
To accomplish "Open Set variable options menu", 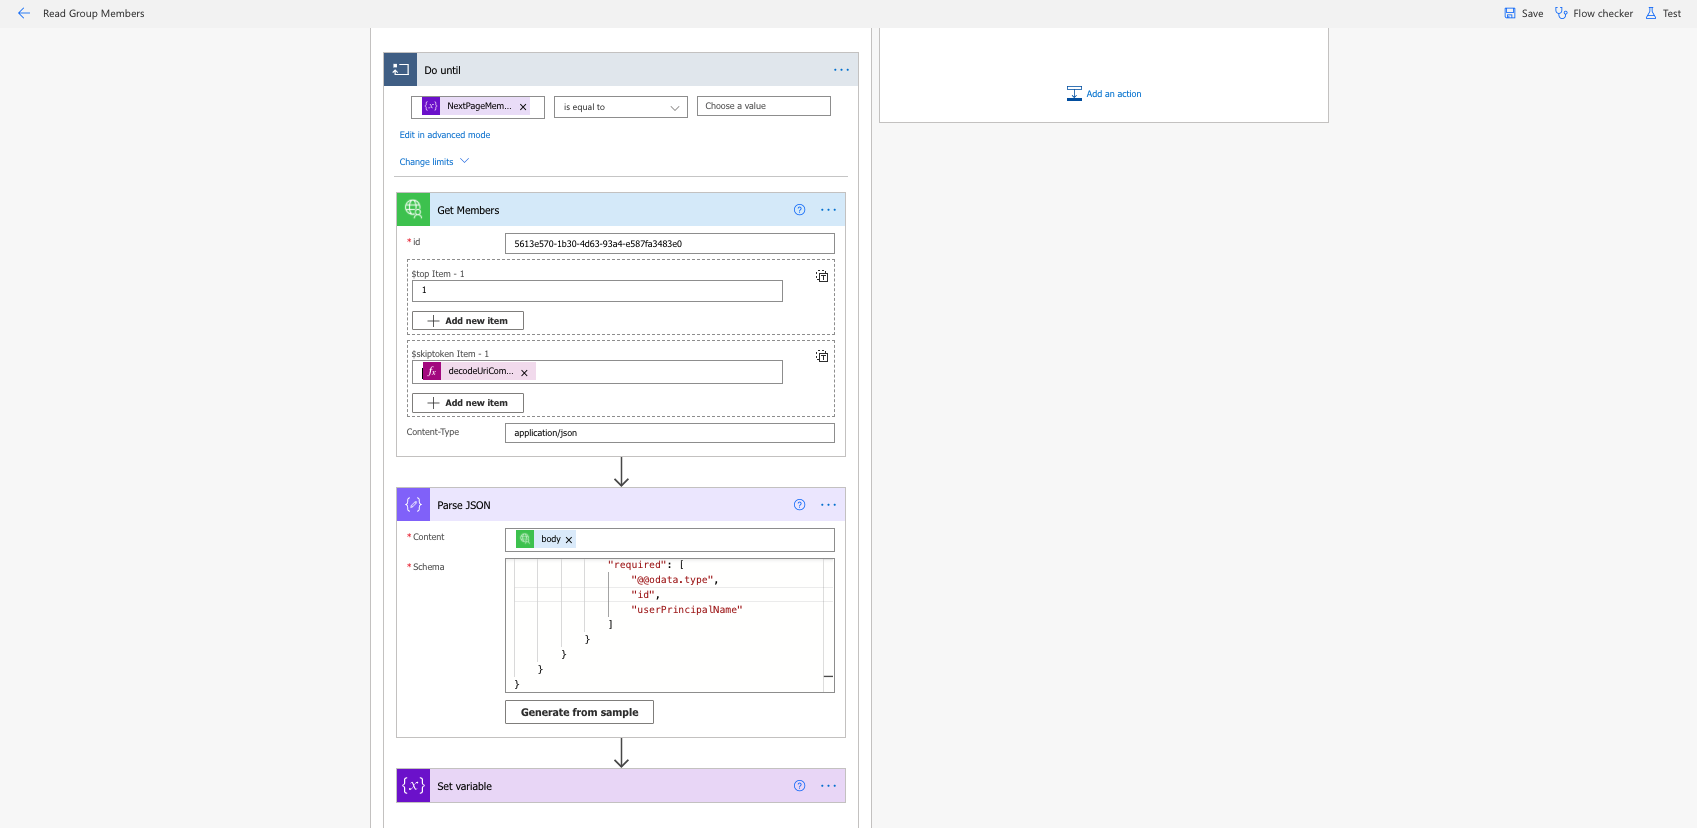I will [x=828, y=786].
